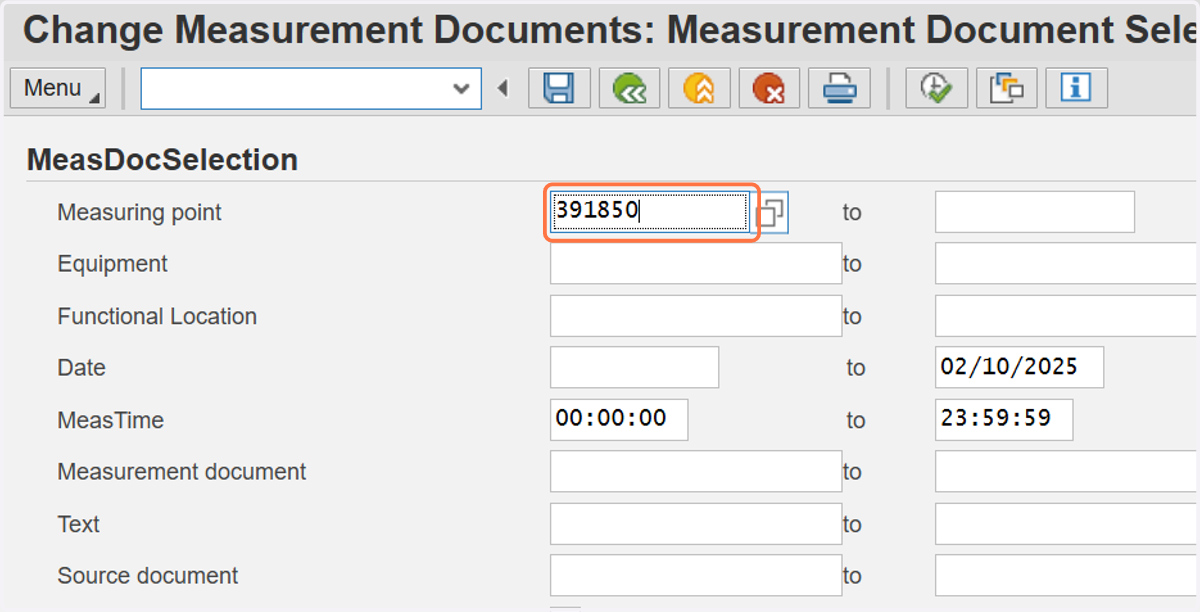Click the blue Information icon
The height and width of the screenshot is (612, 1200).
(x=1076, y=89)
